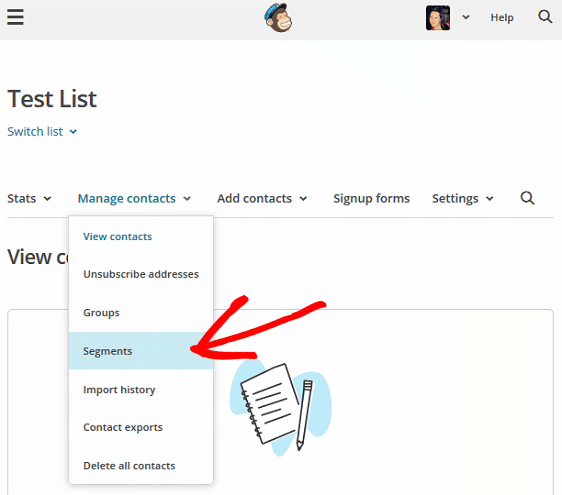Select Unsubscribe addresses option
The width and height of the screenshot is (562, 495).
tap(141, 274)
